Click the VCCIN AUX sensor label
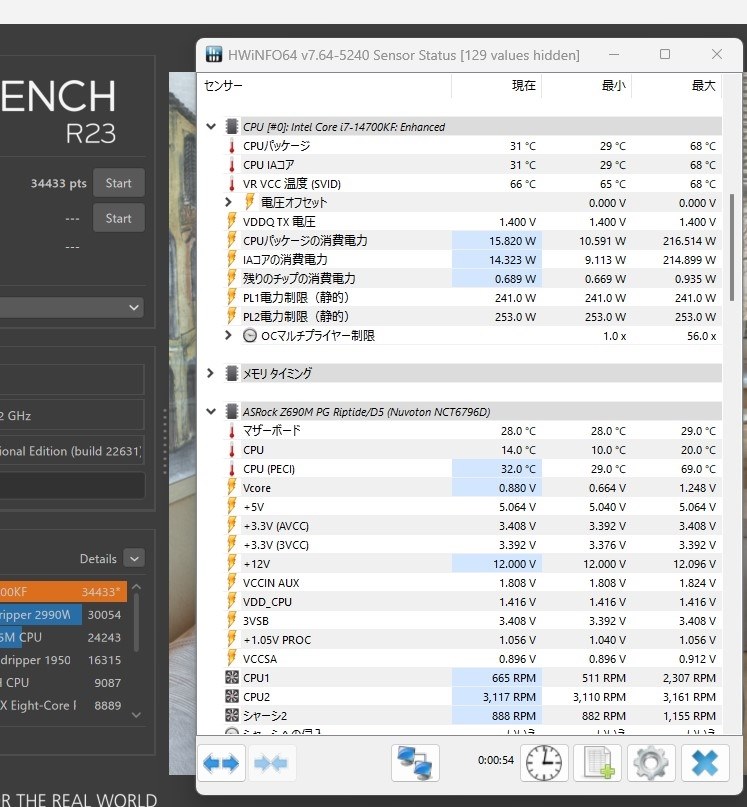747x807 pixels. coord(271,583)
